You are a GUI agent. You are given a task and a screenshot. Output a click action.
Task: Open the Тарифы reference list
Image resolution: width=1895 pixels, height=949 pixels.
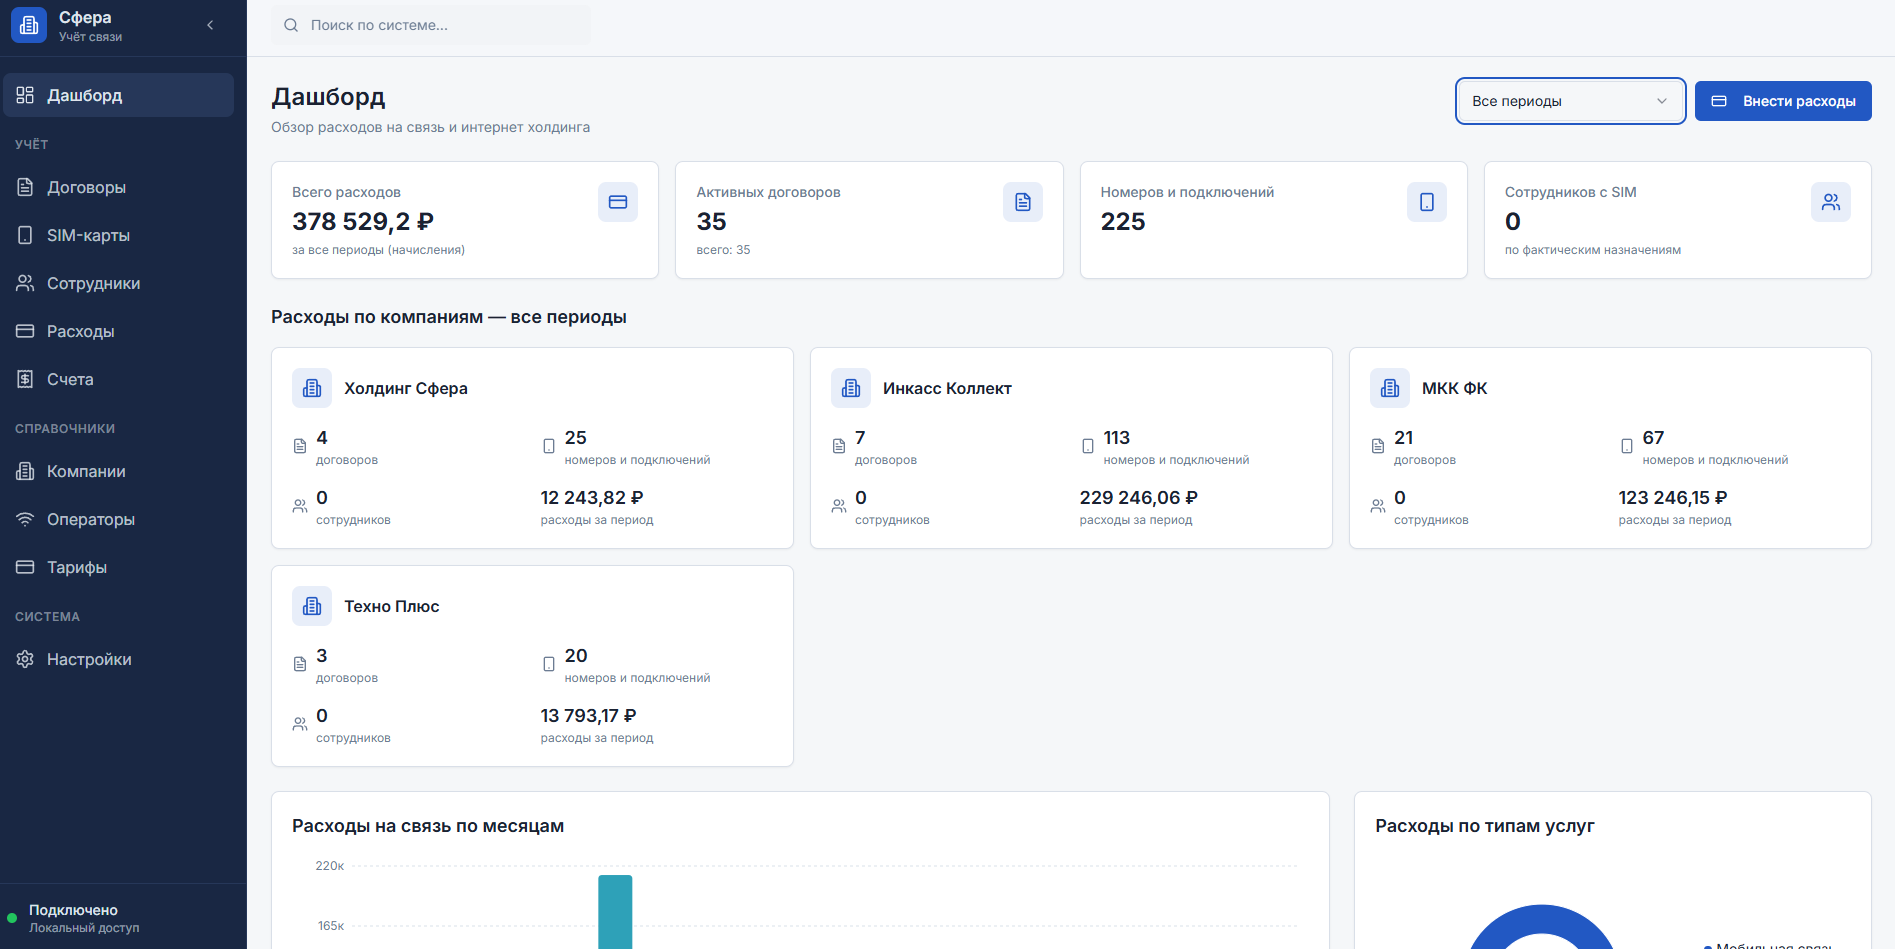coord(119,567)
